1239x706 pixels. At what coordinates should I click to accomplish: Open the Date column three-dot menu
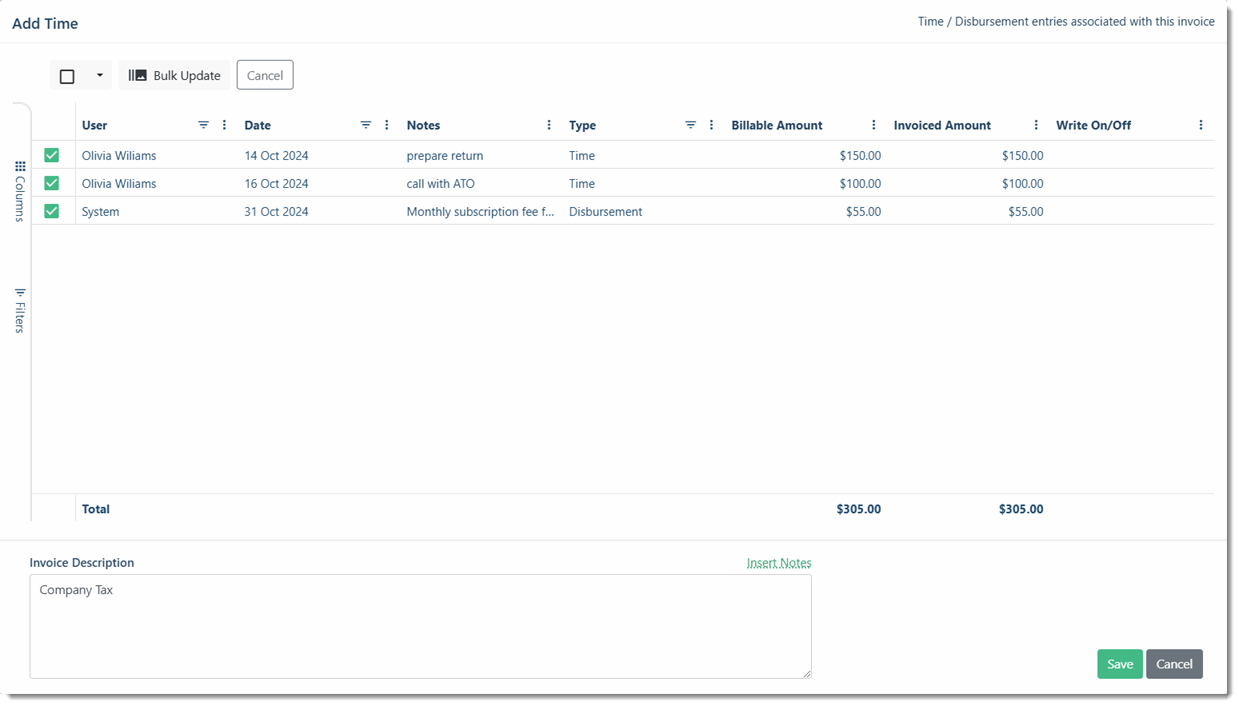tap(387, 125)
